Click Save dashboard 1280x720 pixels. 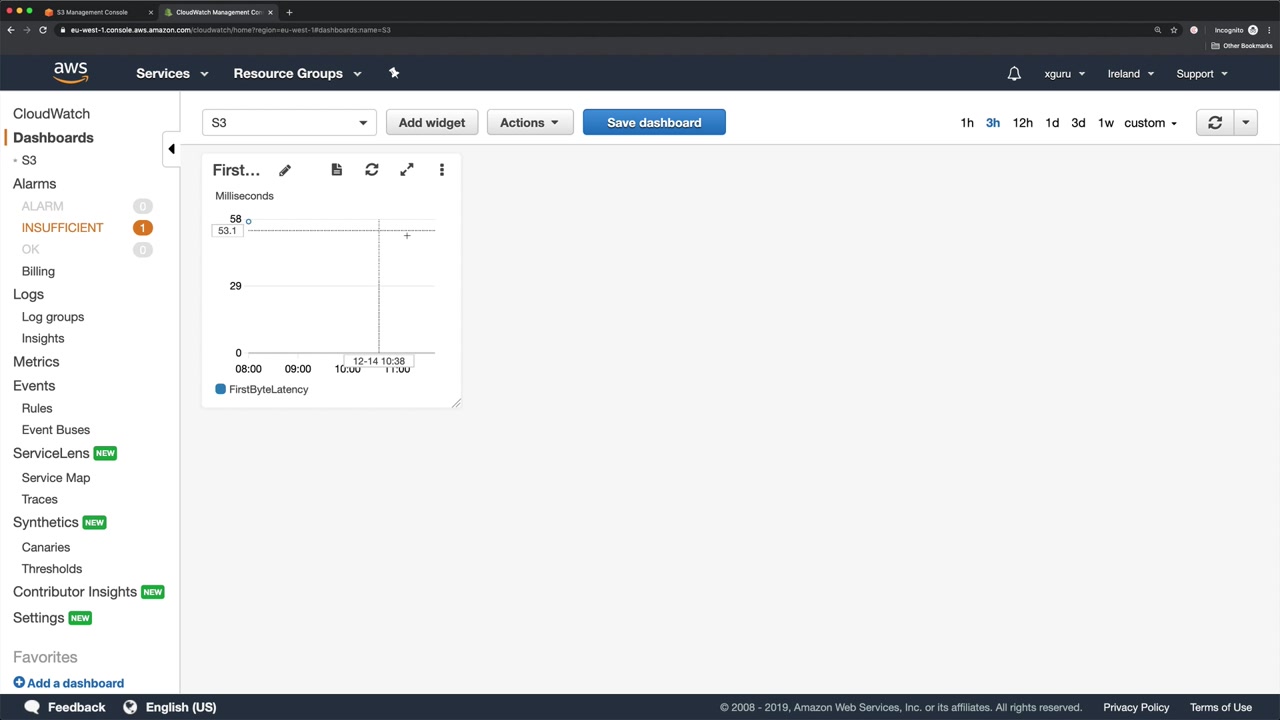[x=654, y=123]
